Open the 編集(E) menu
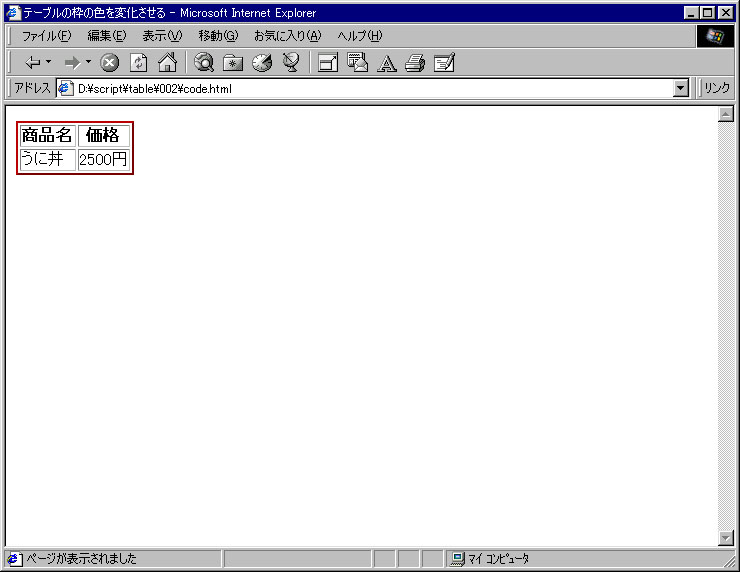Screen dimensions: 740x572 pyautogui.click(x=107, y=36)
